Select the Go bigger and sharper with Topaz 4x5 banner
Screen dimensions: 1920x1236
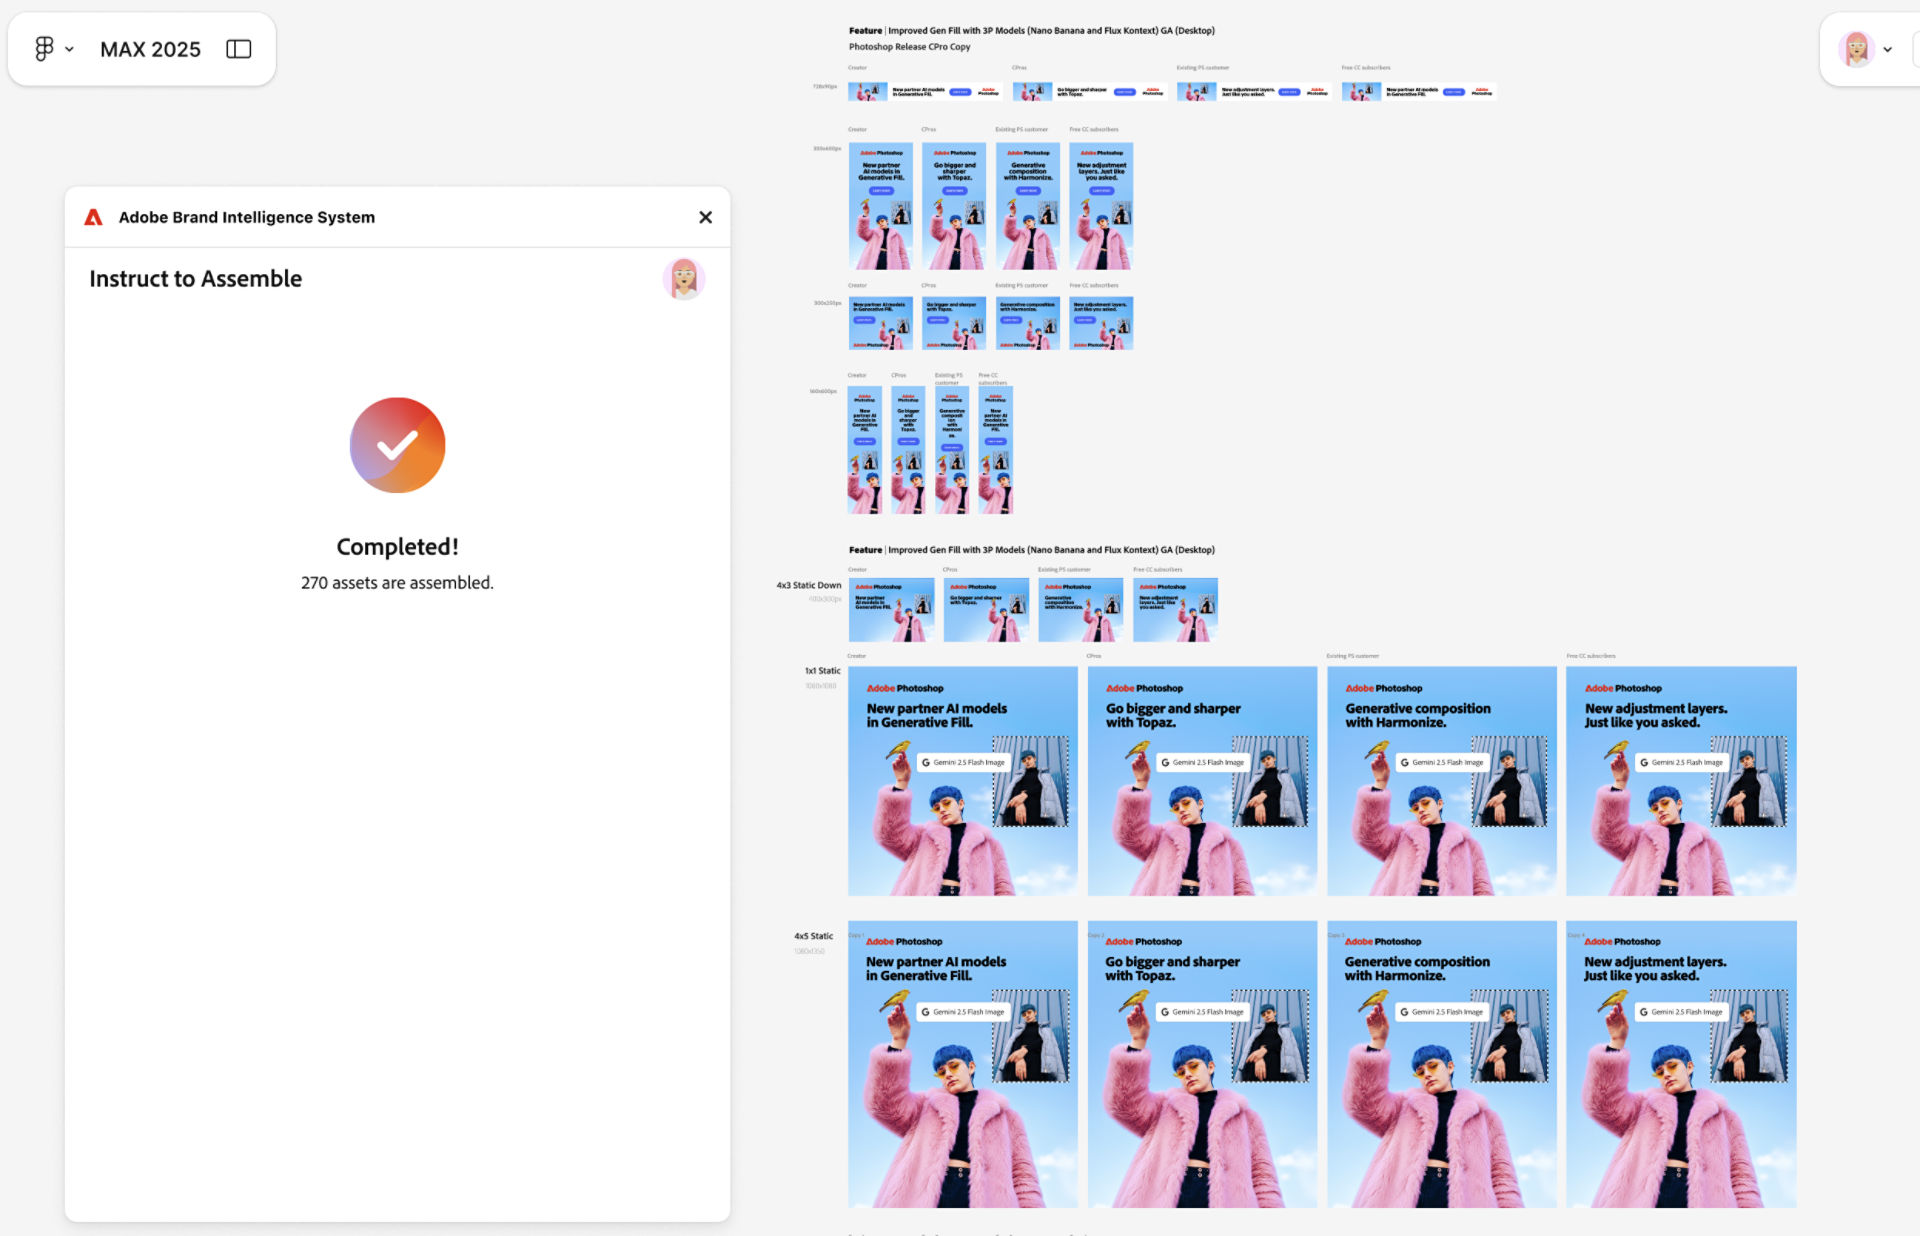tap(1201, 1063)
